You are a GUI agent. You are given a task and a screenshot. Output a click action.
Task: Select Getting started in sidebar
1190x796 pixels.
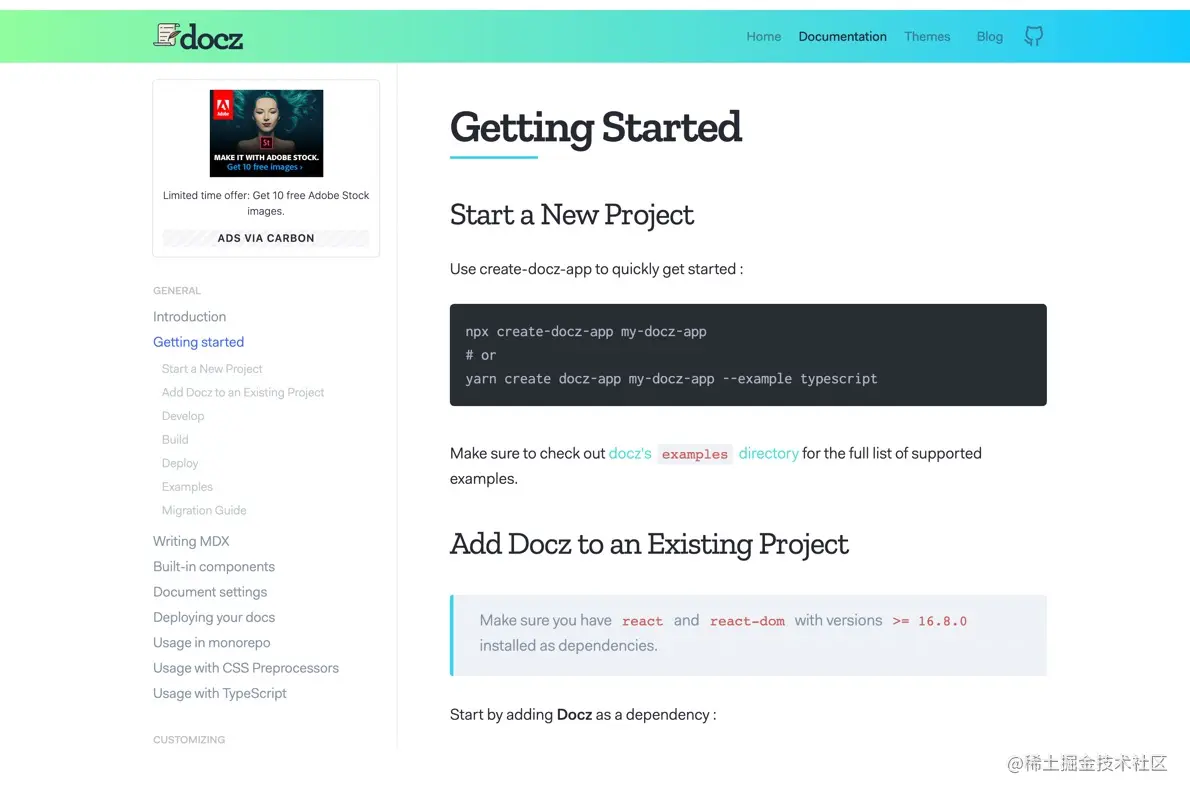198,342
